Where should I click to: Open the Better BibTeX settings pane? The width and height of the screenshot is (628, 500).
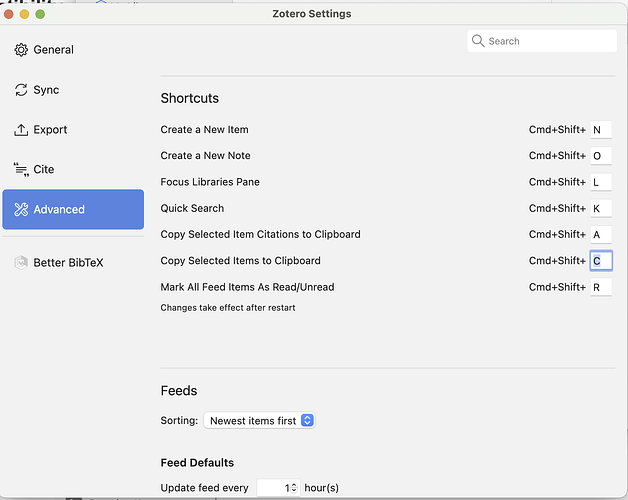pos(73,262)
